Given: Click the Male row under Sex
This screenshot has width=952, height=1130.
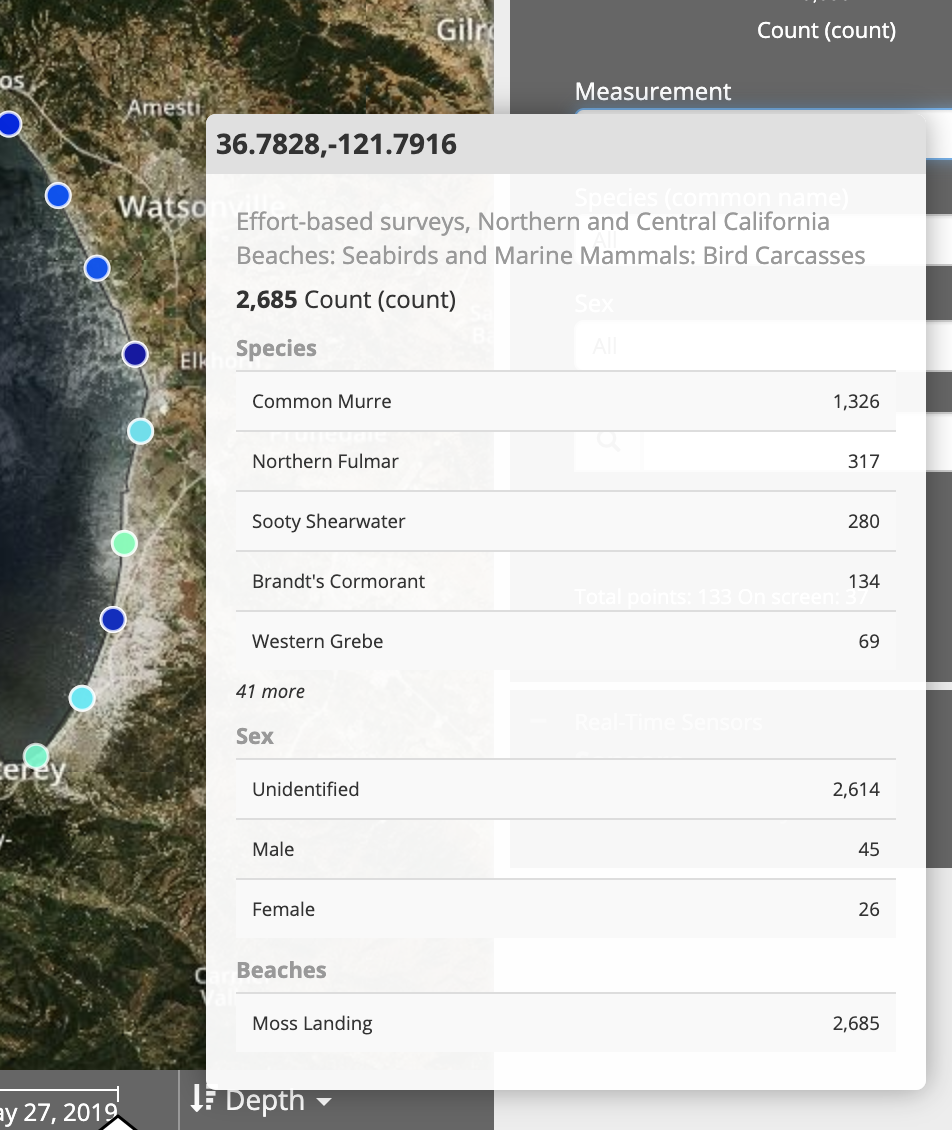Looking at the screenshot, I should click(x=566, y=849).
